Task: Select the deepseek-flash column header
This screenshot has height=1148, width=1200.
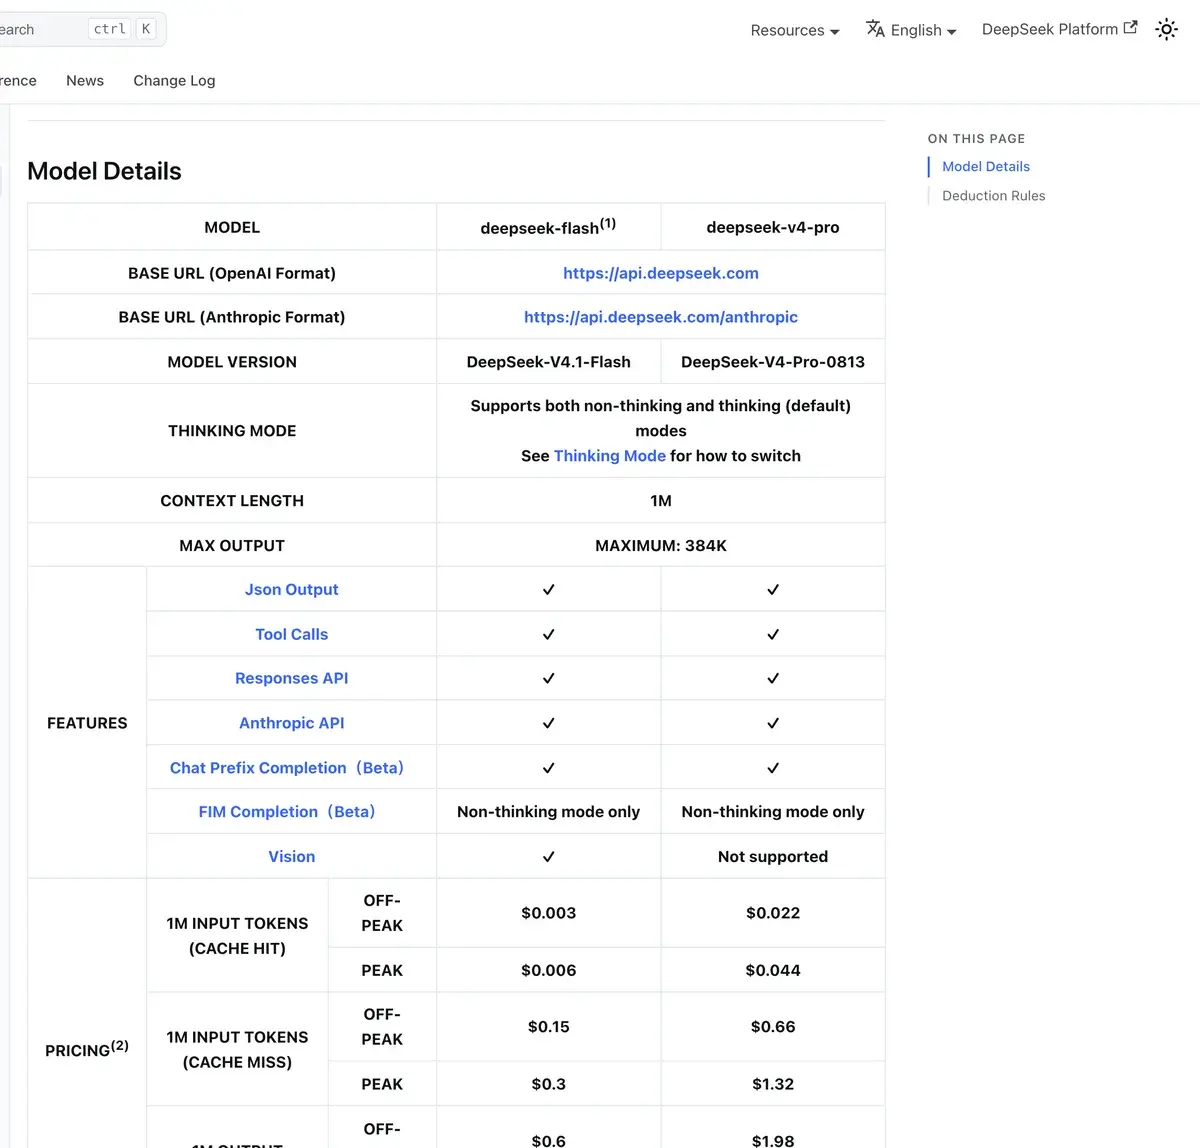Action: coord(548,227)
